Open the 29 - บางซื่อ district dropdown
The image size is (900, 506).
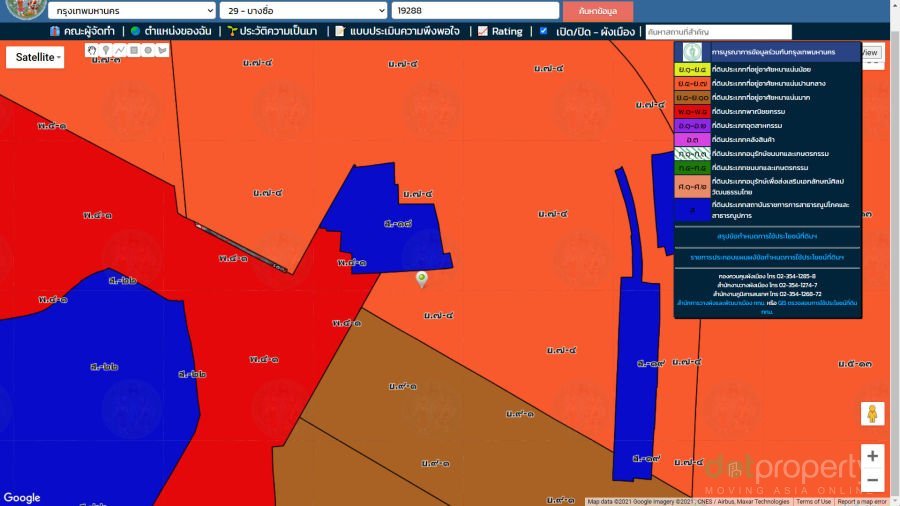(x=302, y=10)
